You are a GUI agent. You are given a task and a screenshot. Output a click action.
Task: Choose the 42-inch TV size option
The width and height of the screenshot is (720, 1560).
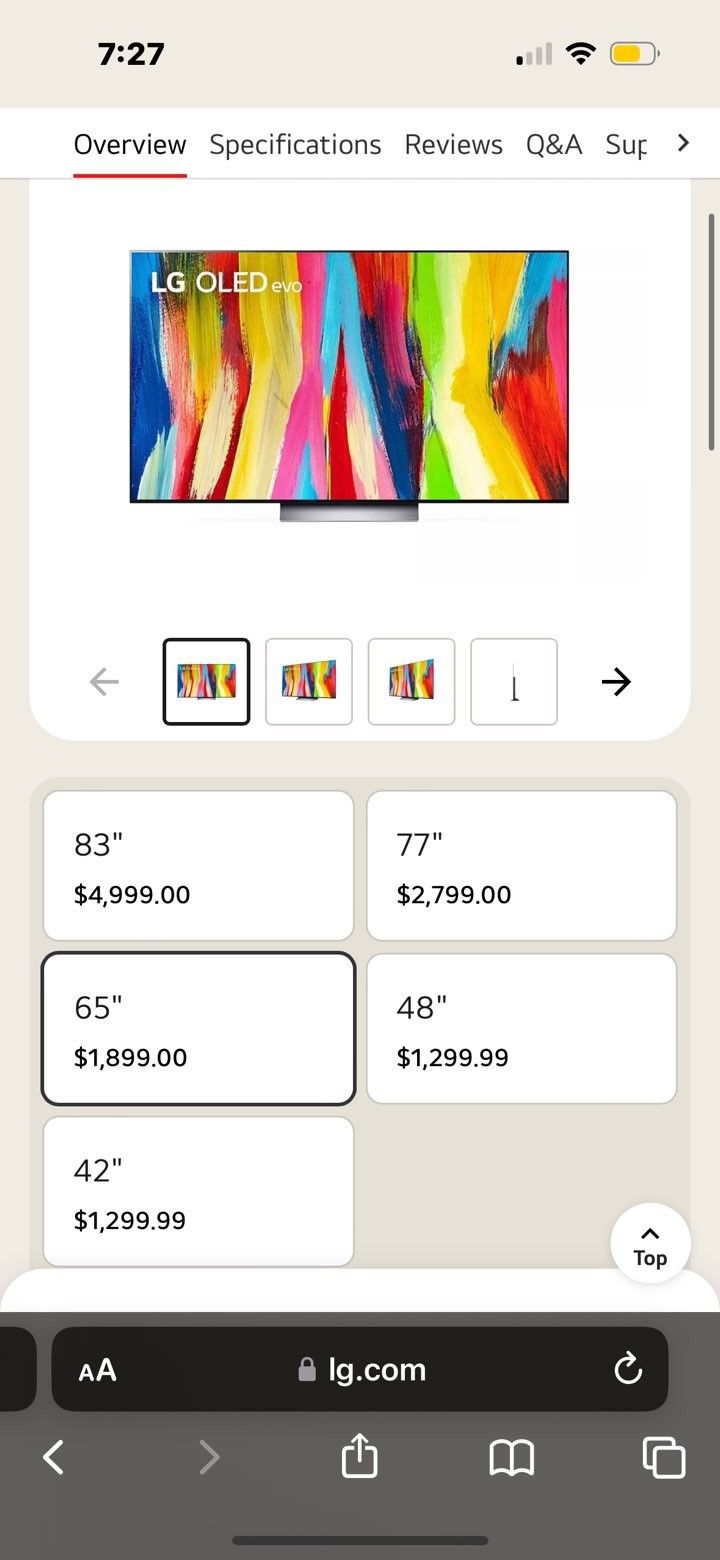click(x=197, y=1190)
